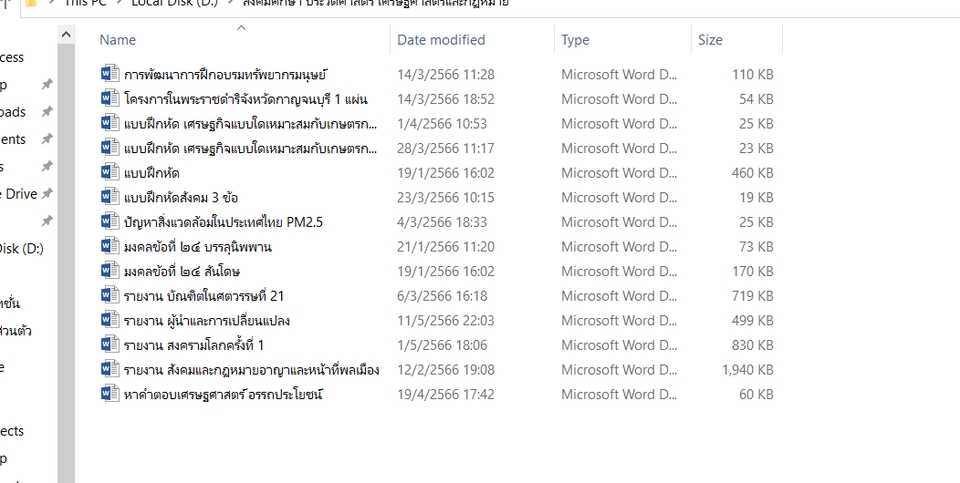Select file name รายงาน ผู้นำและการเปลี่ยนแปลง
960x483 pixels.
pyautogui.click(x=206, y=321)
